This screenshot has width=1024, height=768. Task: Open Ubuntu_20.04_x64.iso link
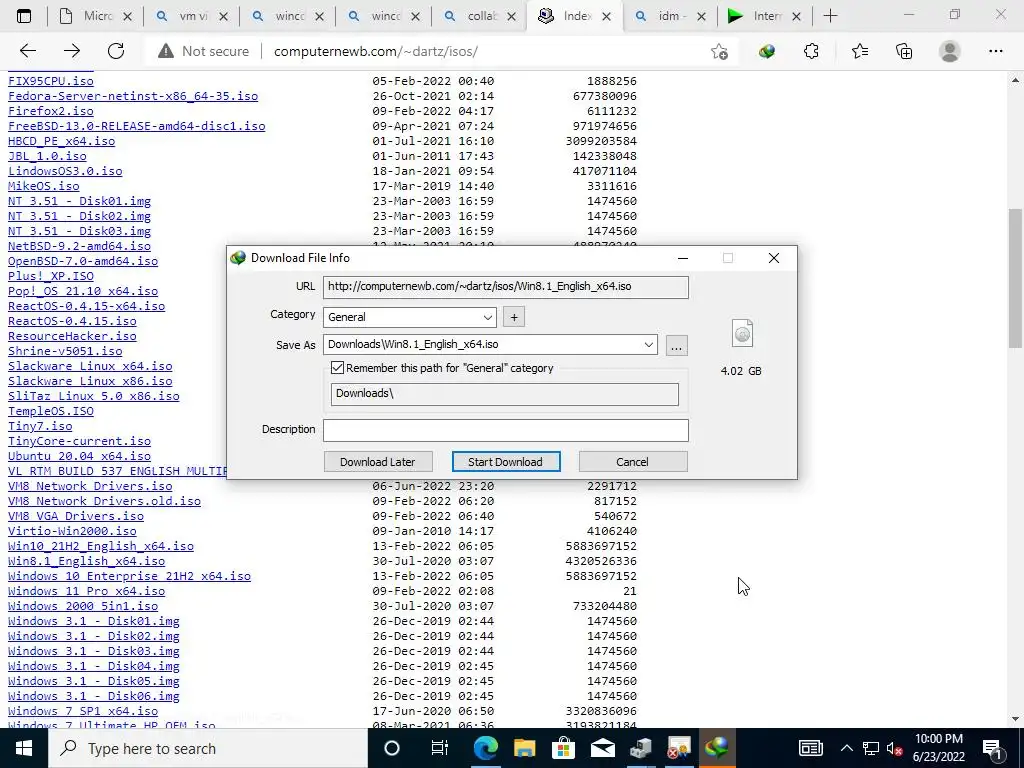[x=79, y=456]
